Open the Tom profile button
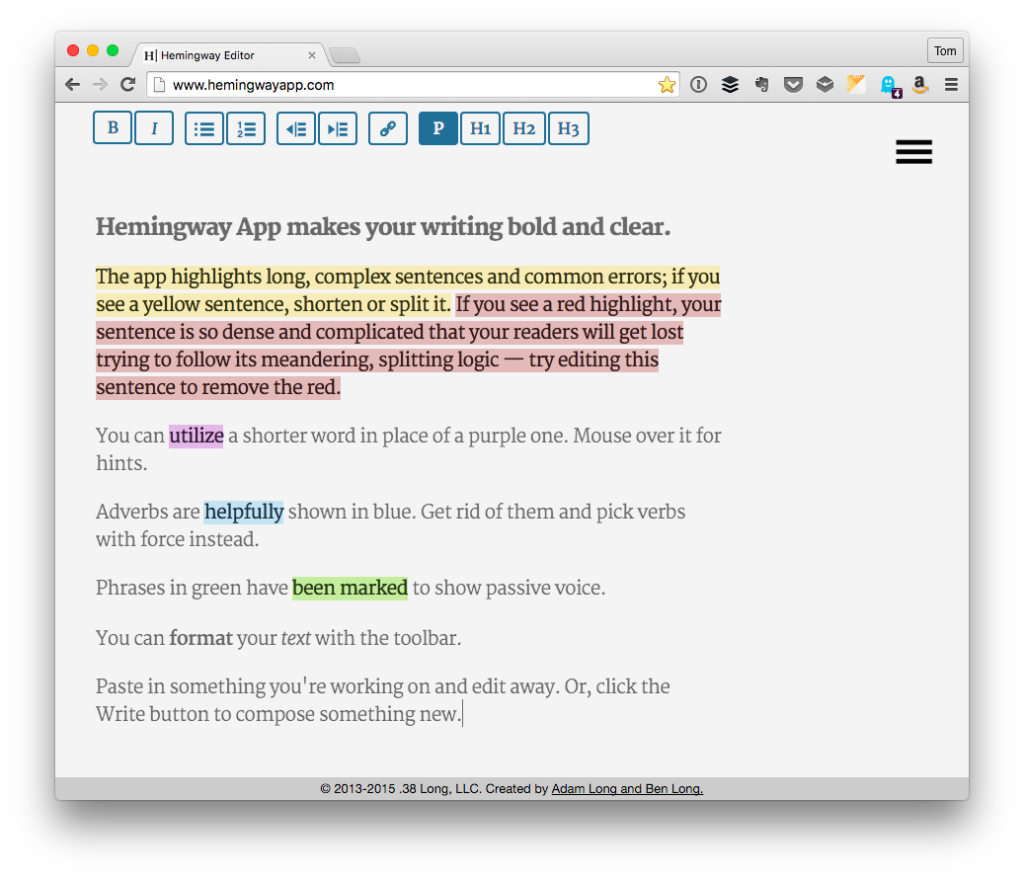1024x879 pixels. (x=945, y=51)
